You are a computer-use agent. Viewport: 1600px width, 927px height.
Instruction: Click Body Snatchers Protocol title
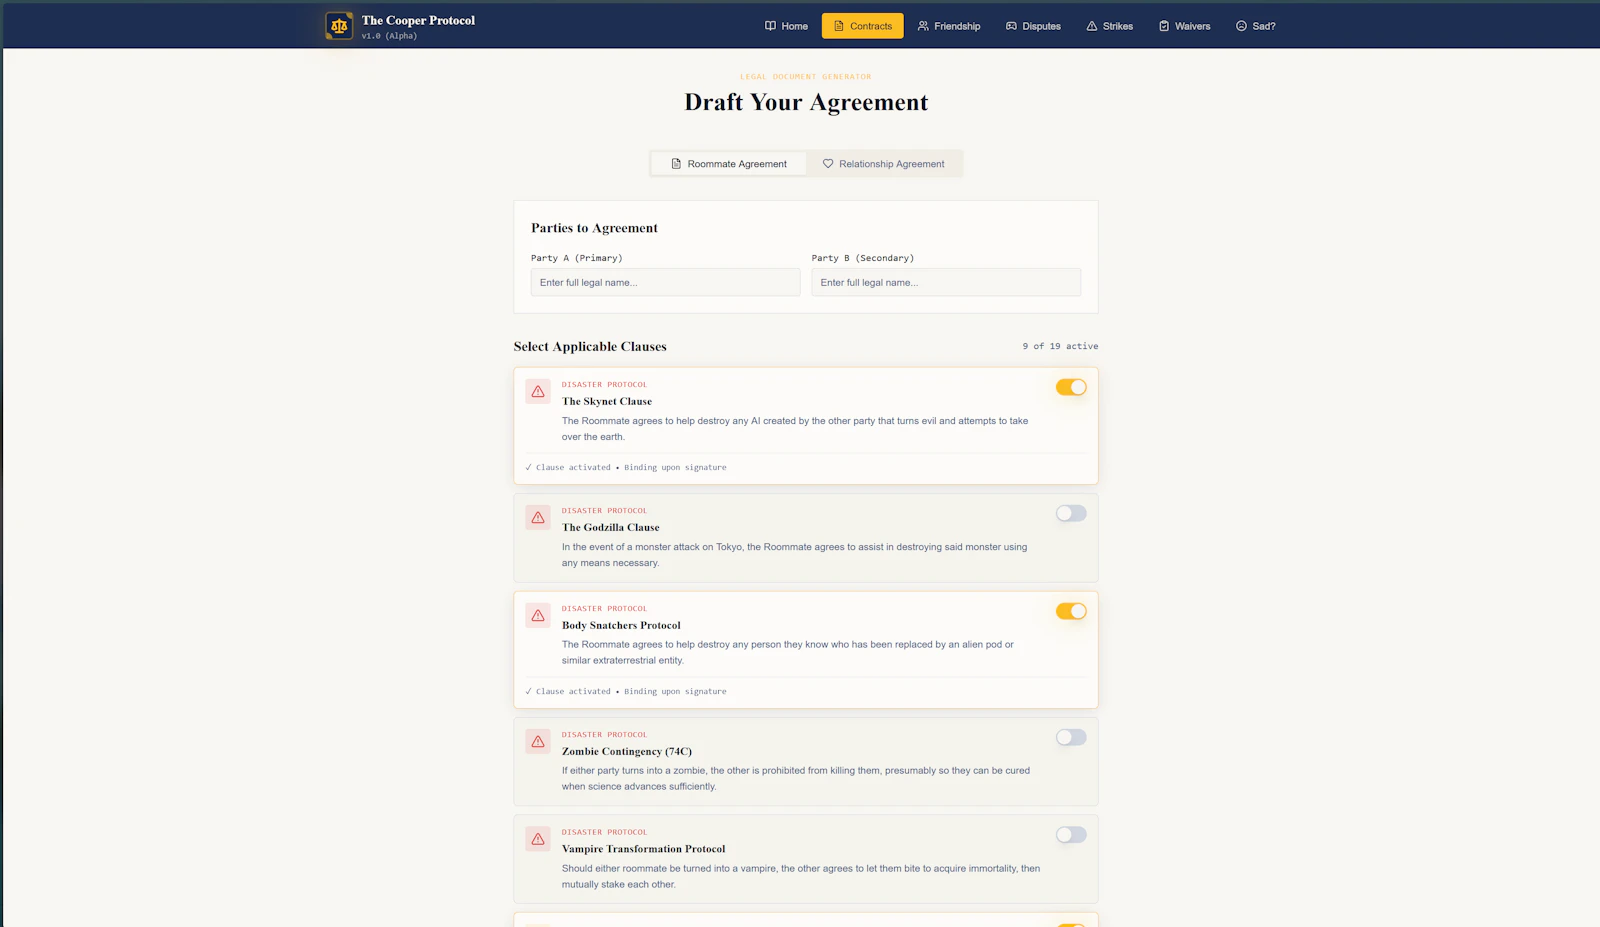tap(621, 625)
